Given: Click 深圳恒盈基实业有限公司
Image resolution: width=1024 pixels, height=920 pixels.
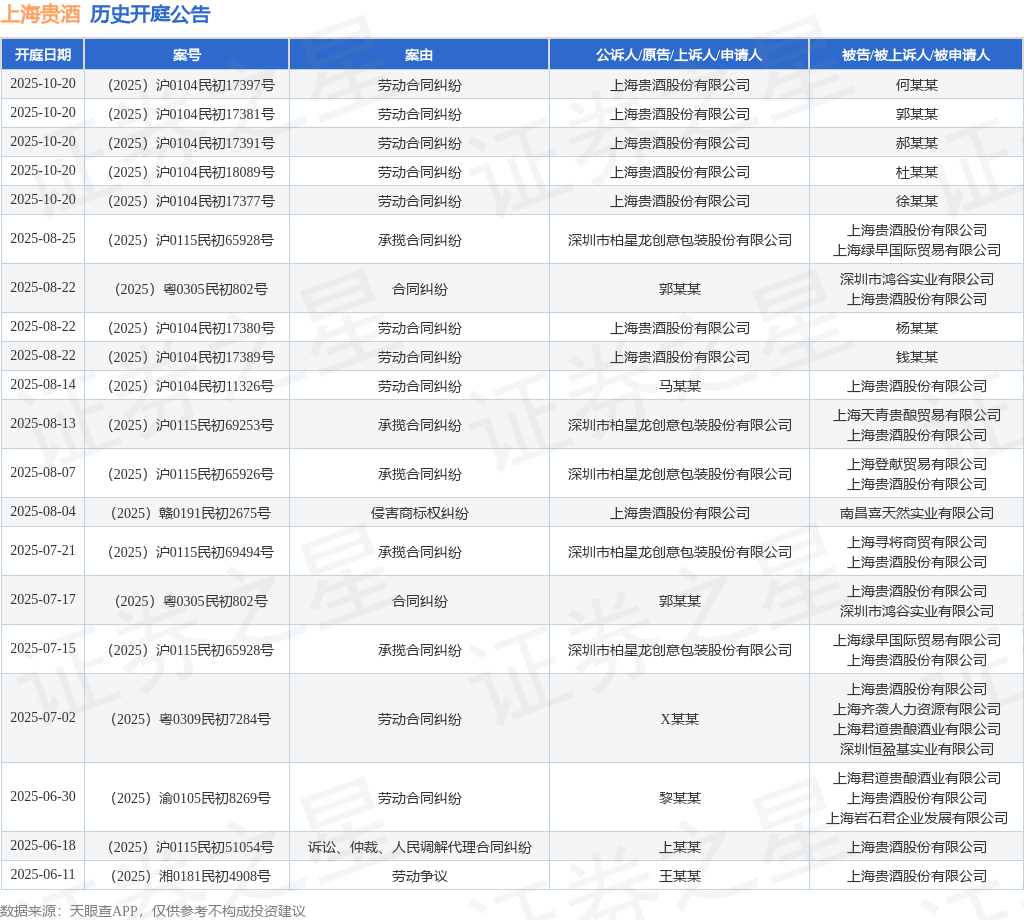Looking at the screenshot, I should [917, 750].
